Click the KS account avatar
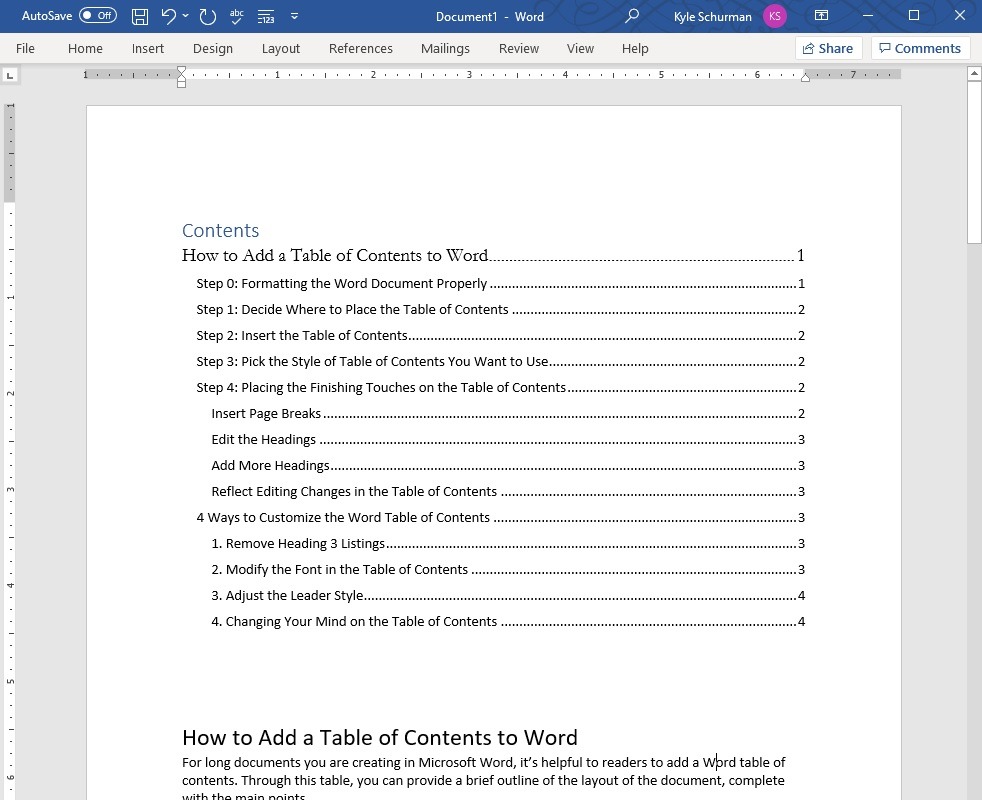Screen dimensions: 982x800 point(775,16)
